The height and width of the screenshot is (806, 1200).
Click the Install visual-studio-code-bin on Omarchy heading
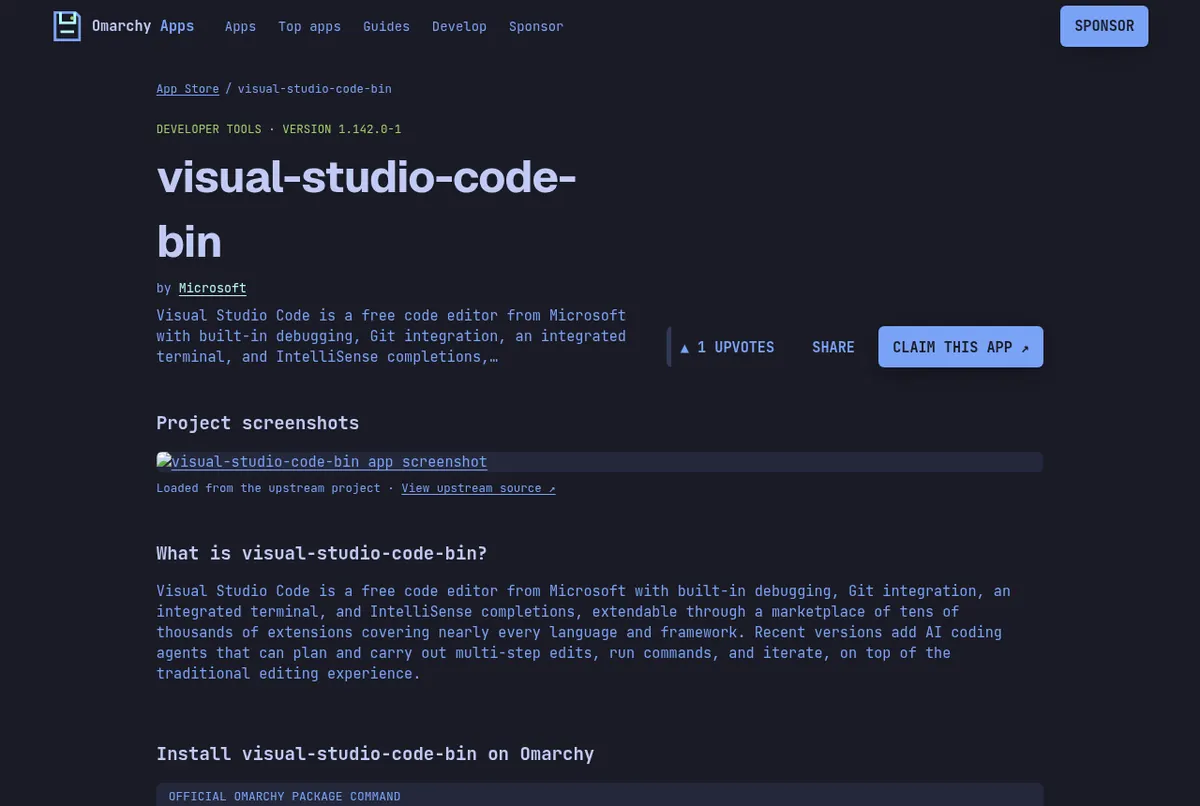(375, 754)
